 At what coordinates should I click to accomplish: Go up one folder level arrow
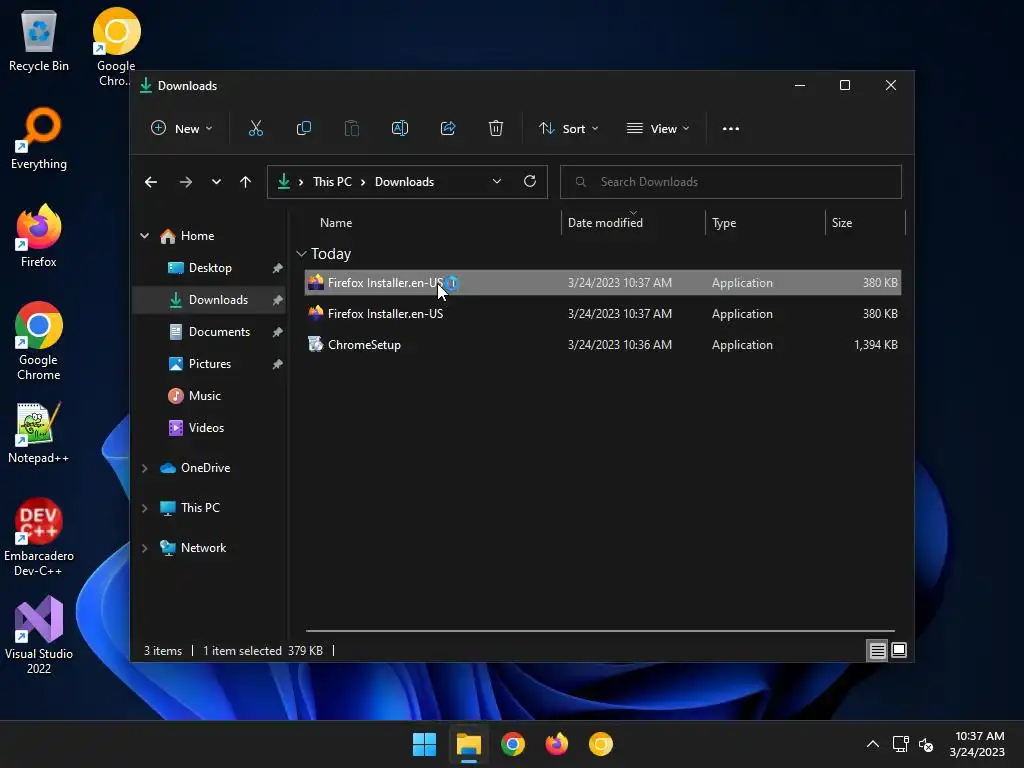point(246,182)
